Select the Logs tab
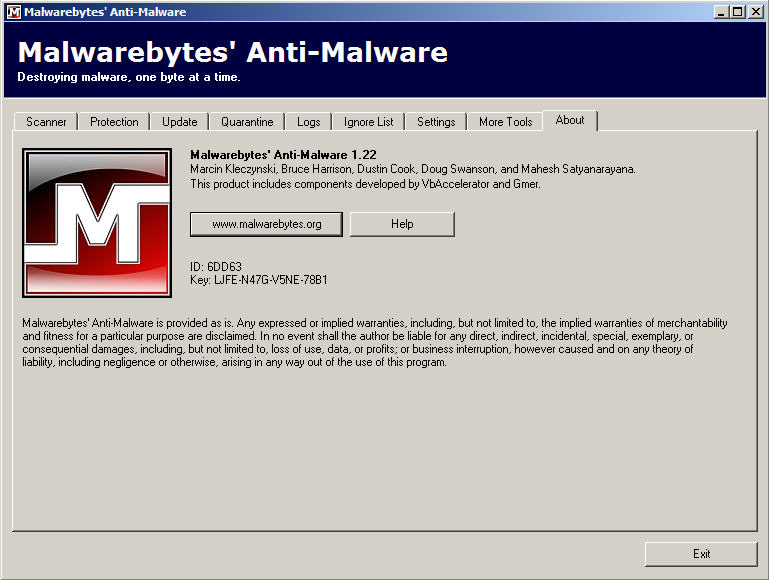Screen dimensions: 769x580 click(308, 122)
